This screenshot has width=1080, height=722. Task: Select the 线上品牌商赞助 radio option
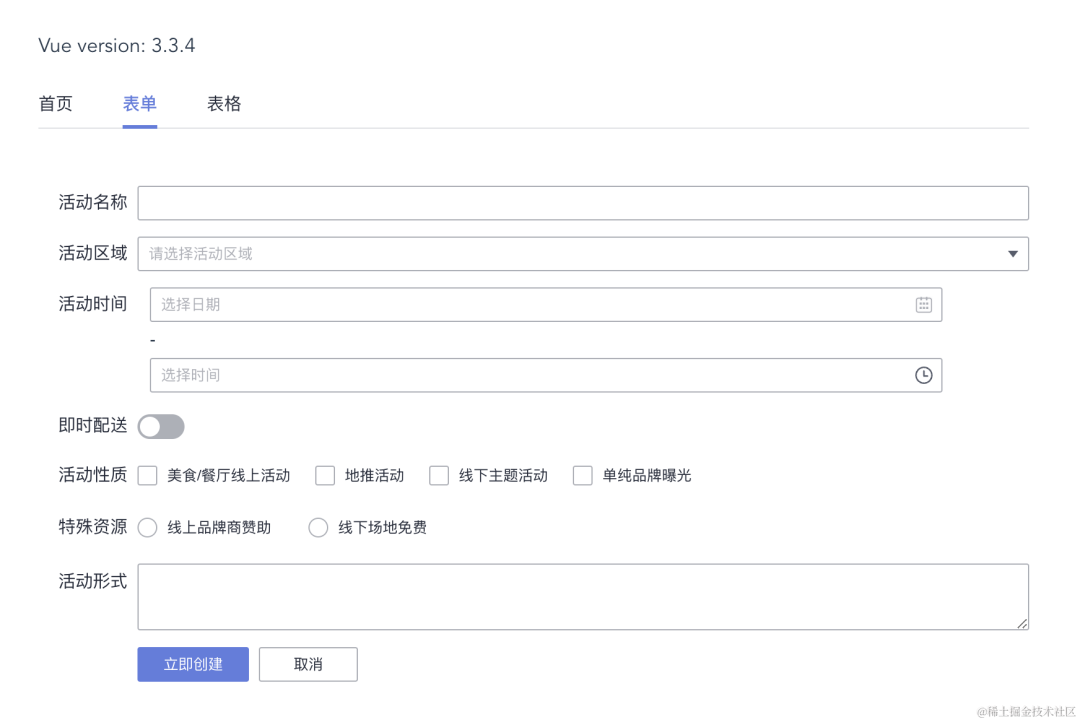point(147,528)
